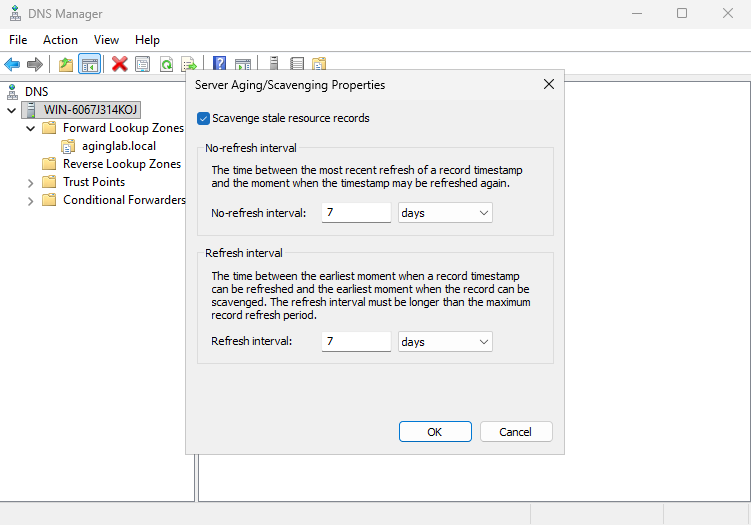Viewport: 751px width, 525px height.
Task: Go up one level with folder icon
Action: tap(66, 64)
